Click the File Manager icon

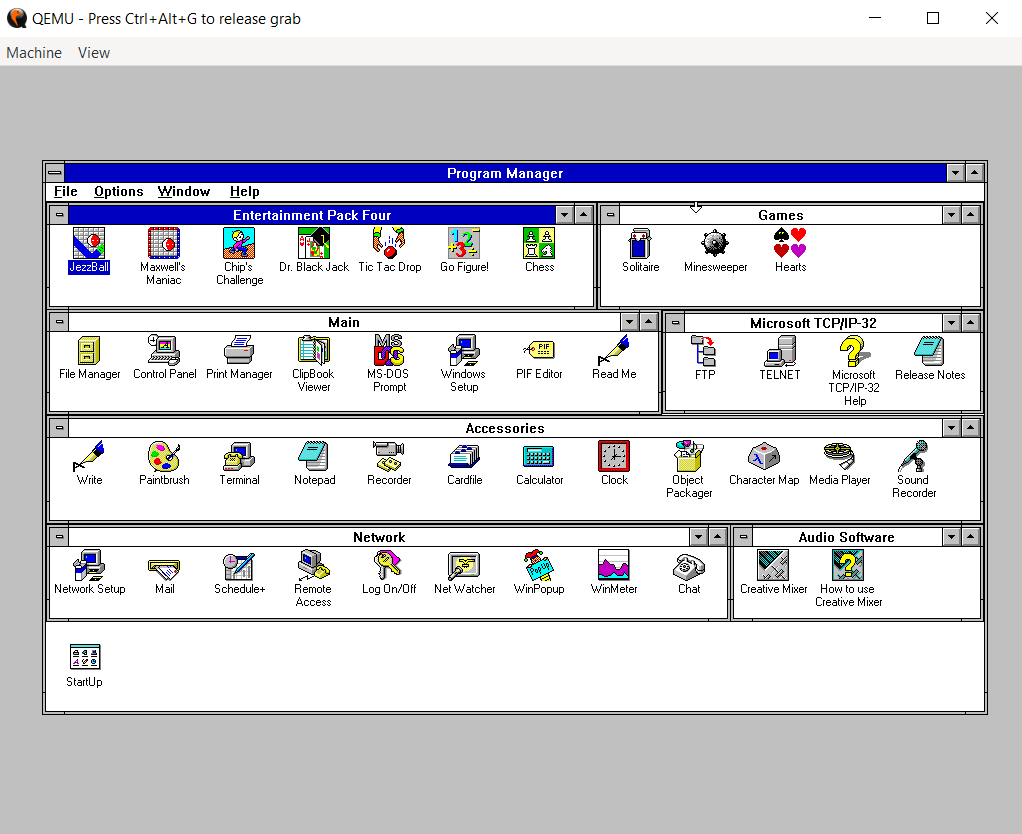coord(89,350)
